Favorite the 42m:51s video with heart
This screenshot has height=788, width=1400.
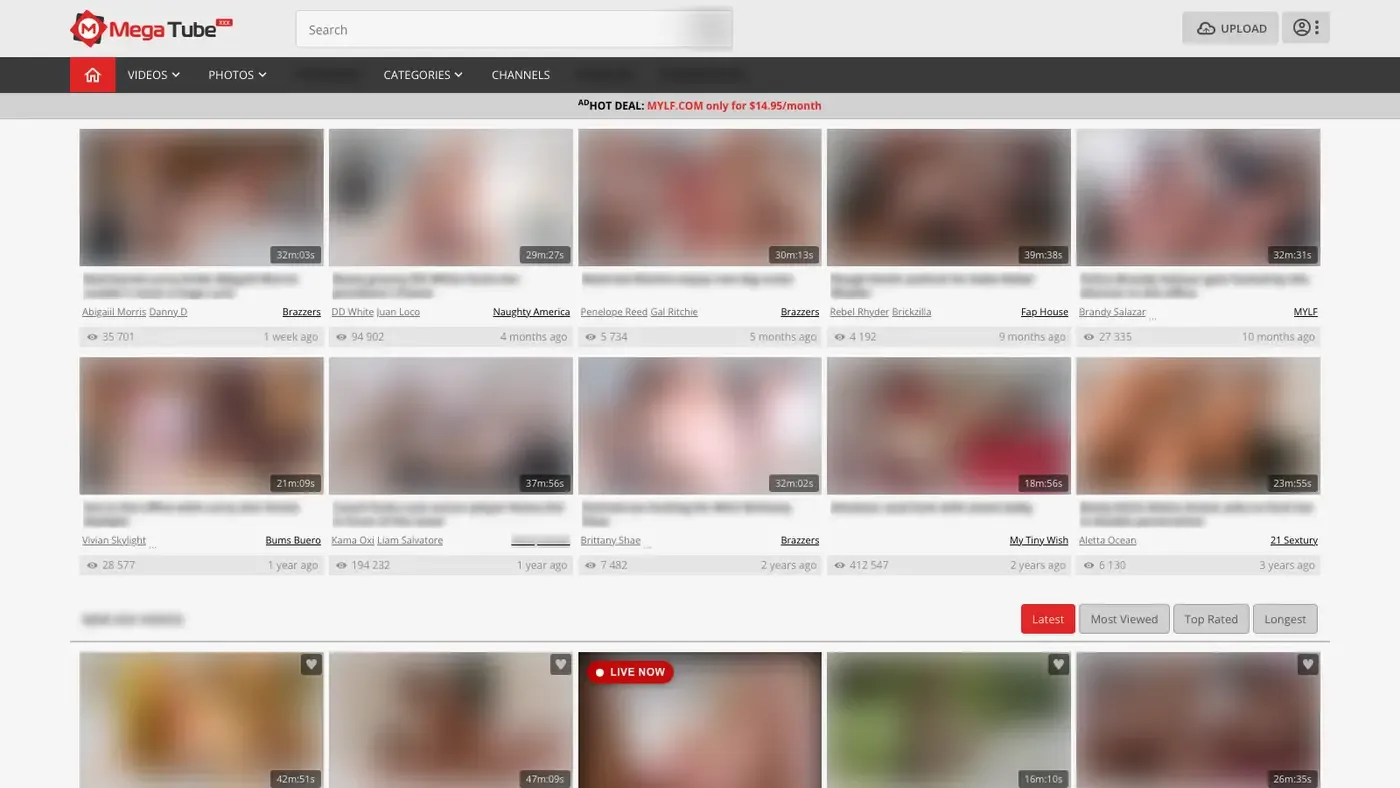point(311,664)
